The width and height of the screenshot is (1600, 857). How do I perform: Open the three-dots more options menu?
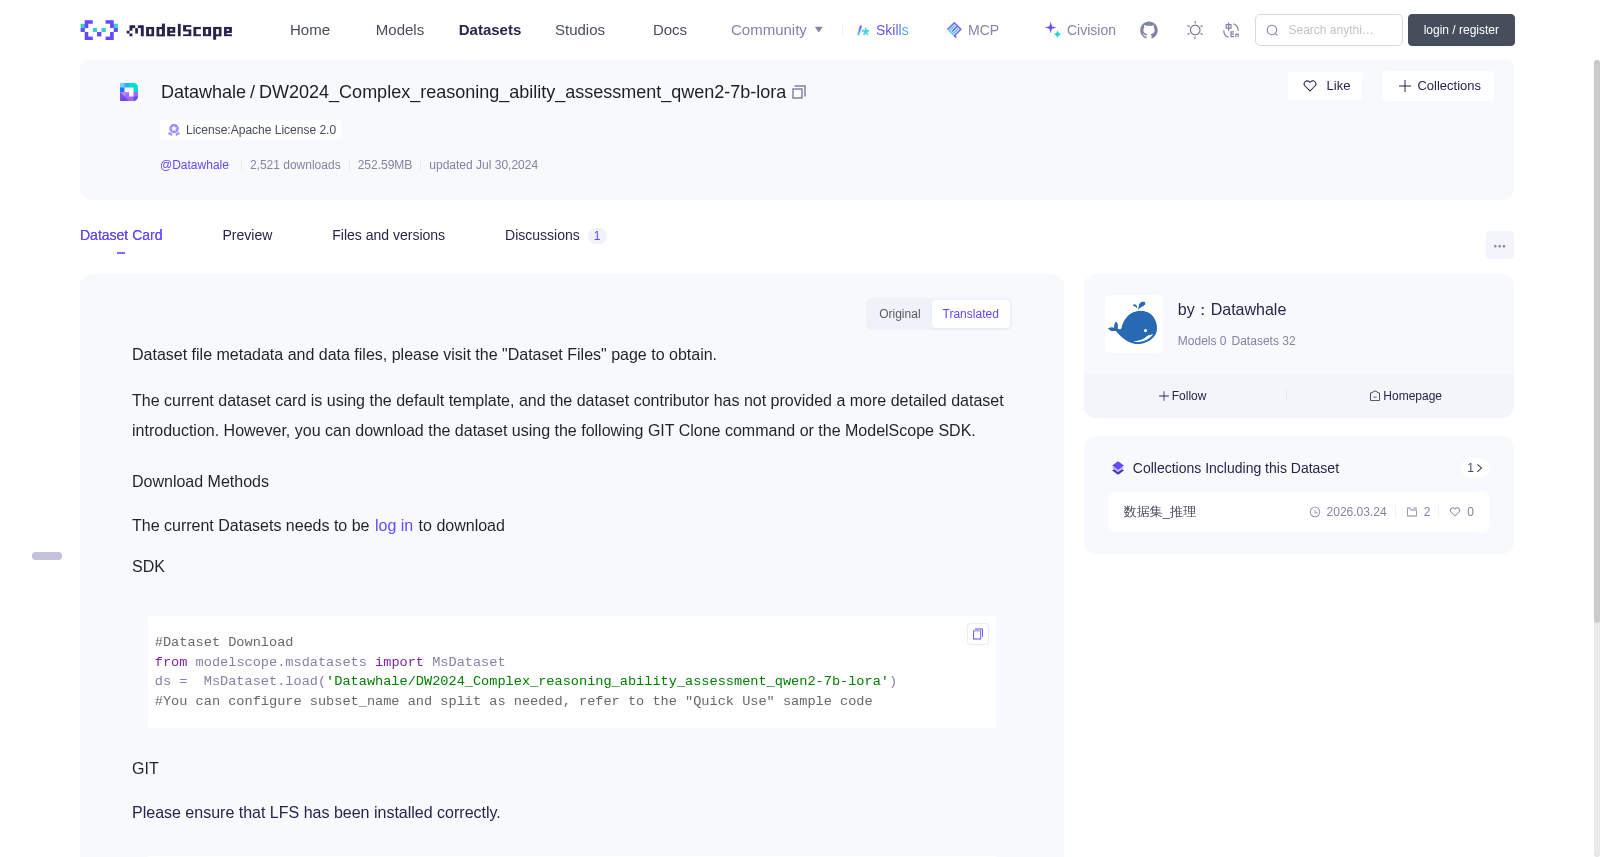(1499, 245)
